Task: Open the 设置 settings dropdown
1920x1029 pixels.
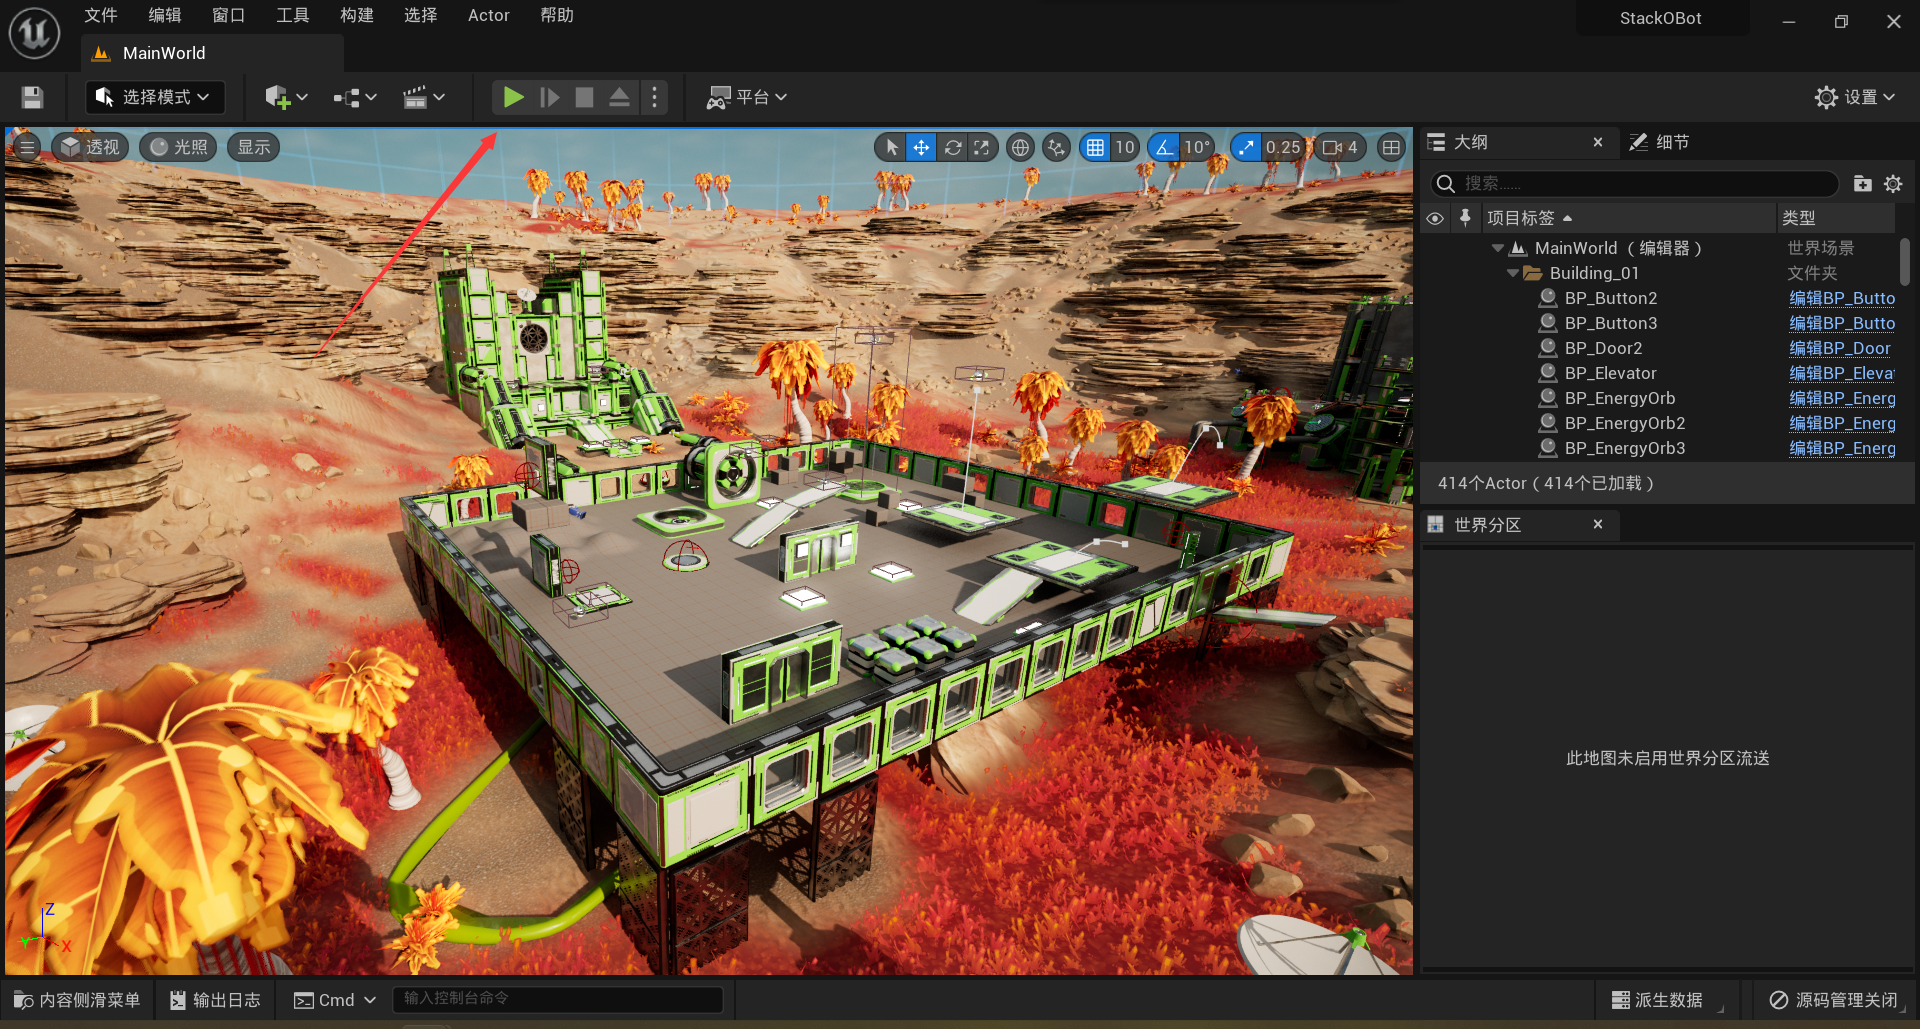Action: click(1855, 97)
